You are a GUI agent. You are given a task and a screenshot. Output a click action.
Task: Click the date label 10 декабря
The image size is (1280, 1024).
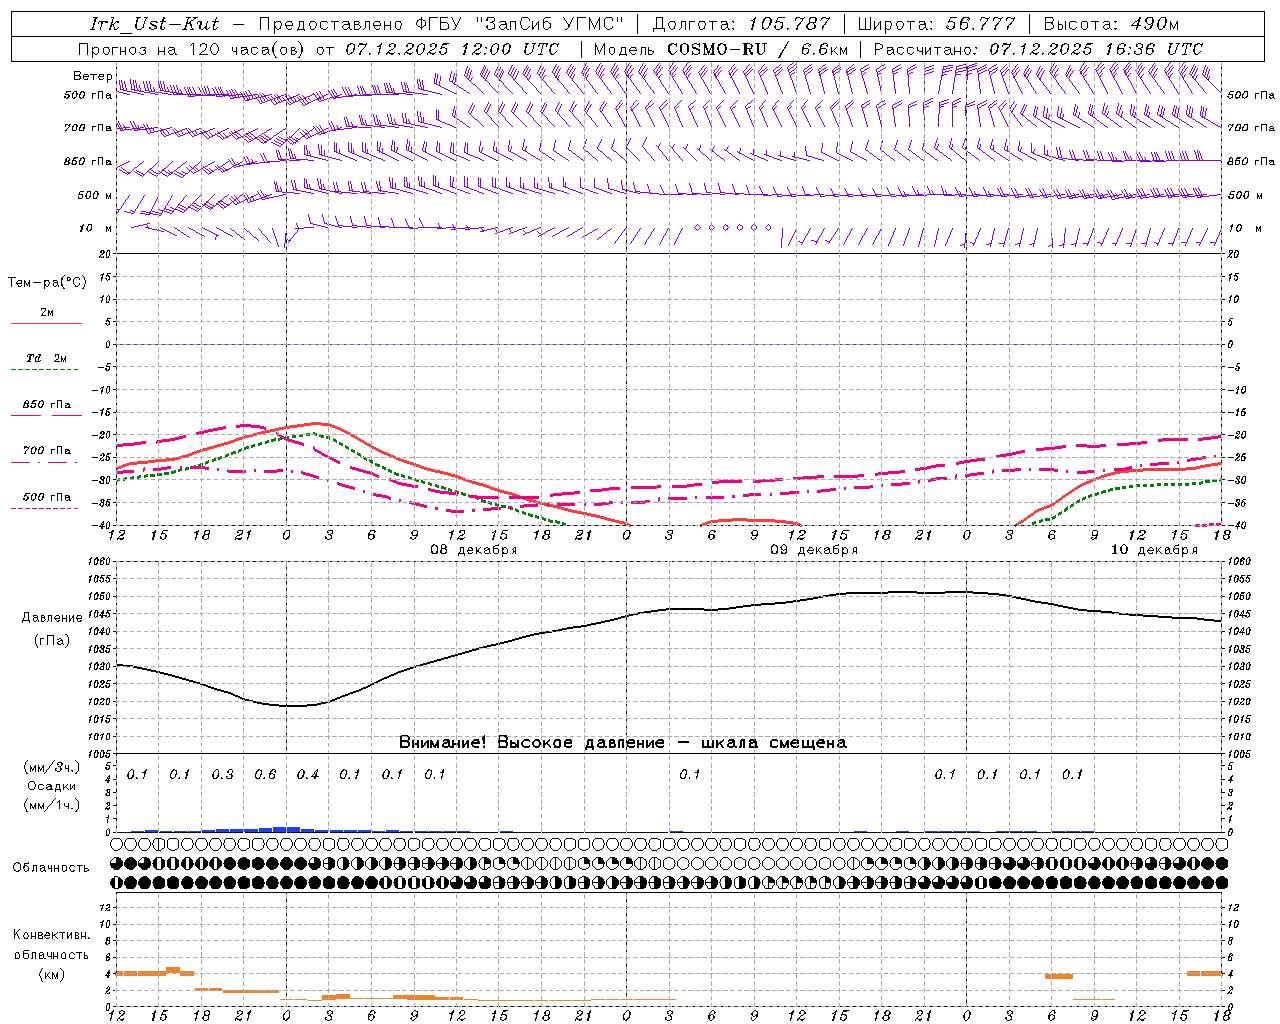tap(1154, 550)
